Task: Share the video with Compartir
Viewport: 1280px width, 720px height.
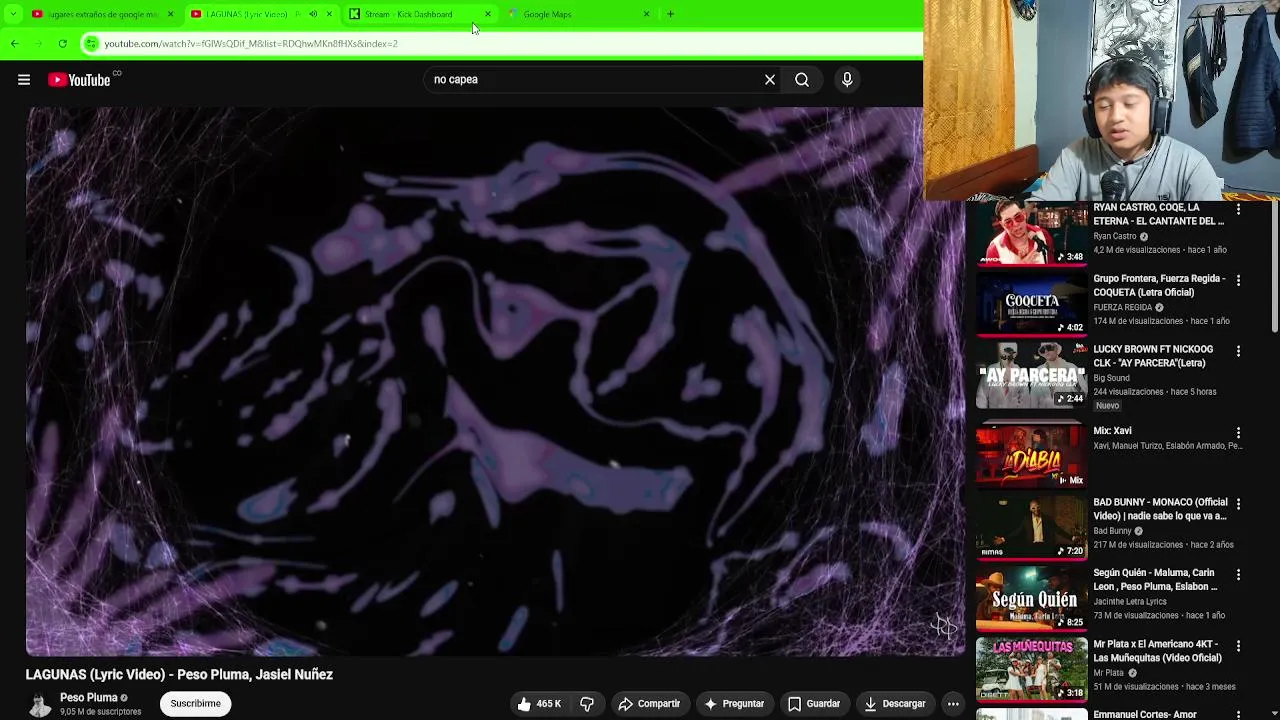Action: 648,704
